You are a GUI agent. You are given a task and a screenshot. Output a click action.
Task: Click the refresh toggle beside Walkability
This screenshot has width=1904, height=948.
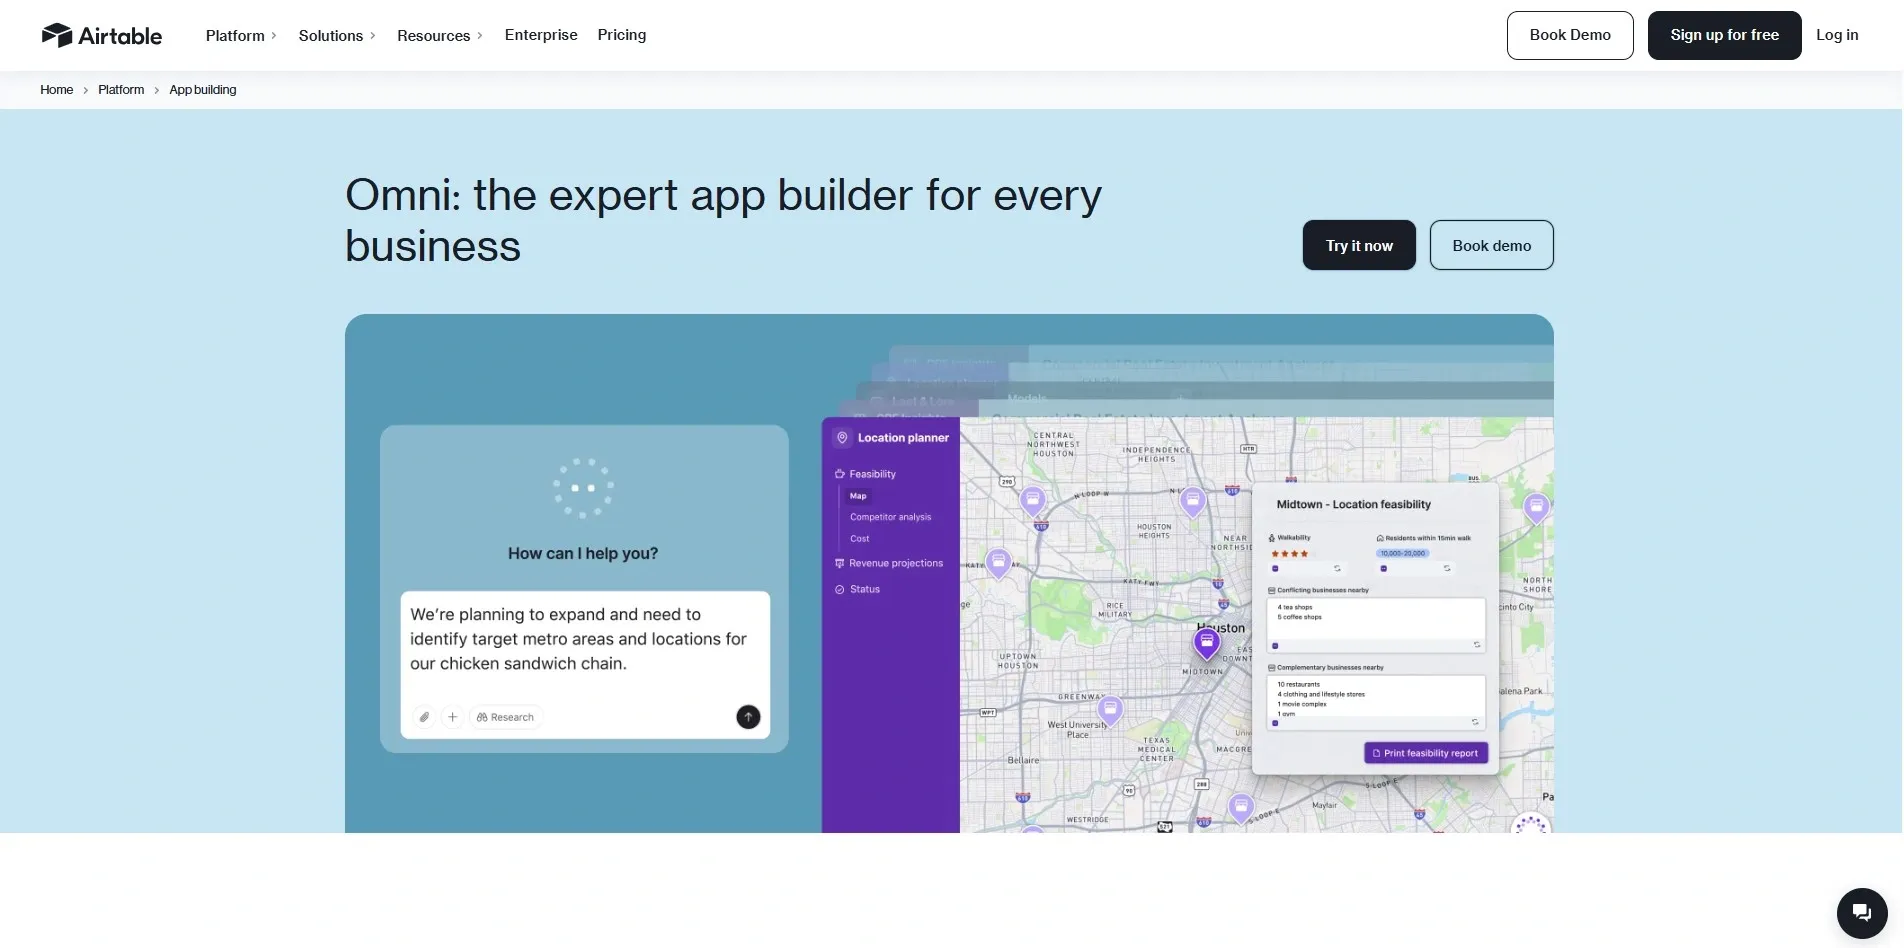(x=1337, y=569)
